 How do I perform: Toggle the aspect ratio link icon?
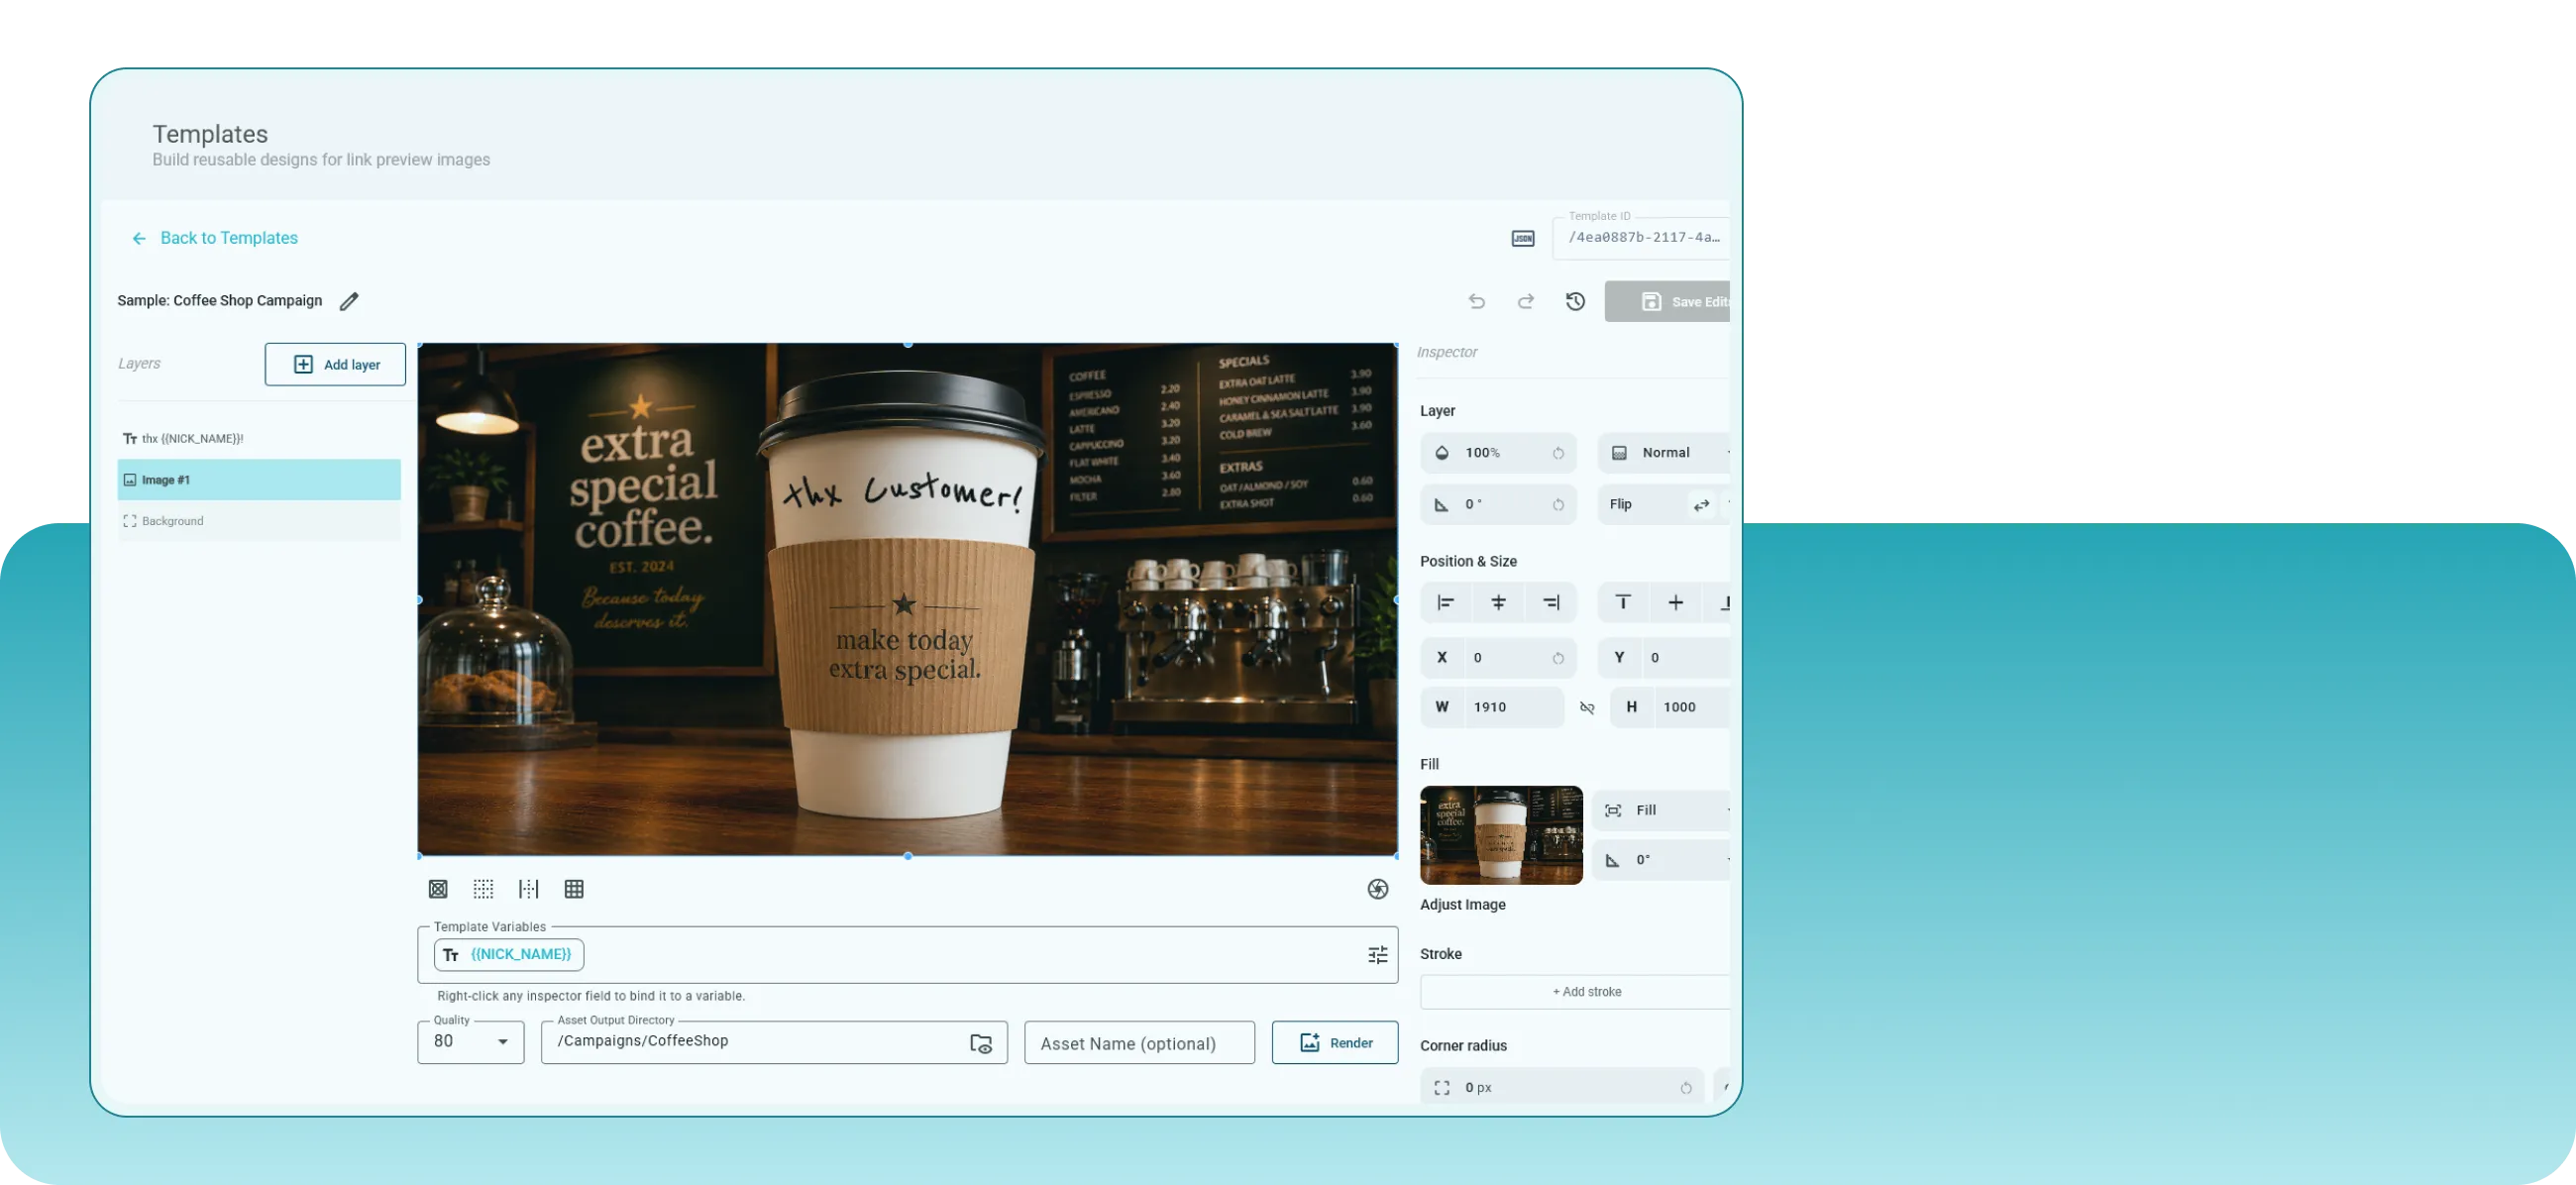coord(1587,707)
